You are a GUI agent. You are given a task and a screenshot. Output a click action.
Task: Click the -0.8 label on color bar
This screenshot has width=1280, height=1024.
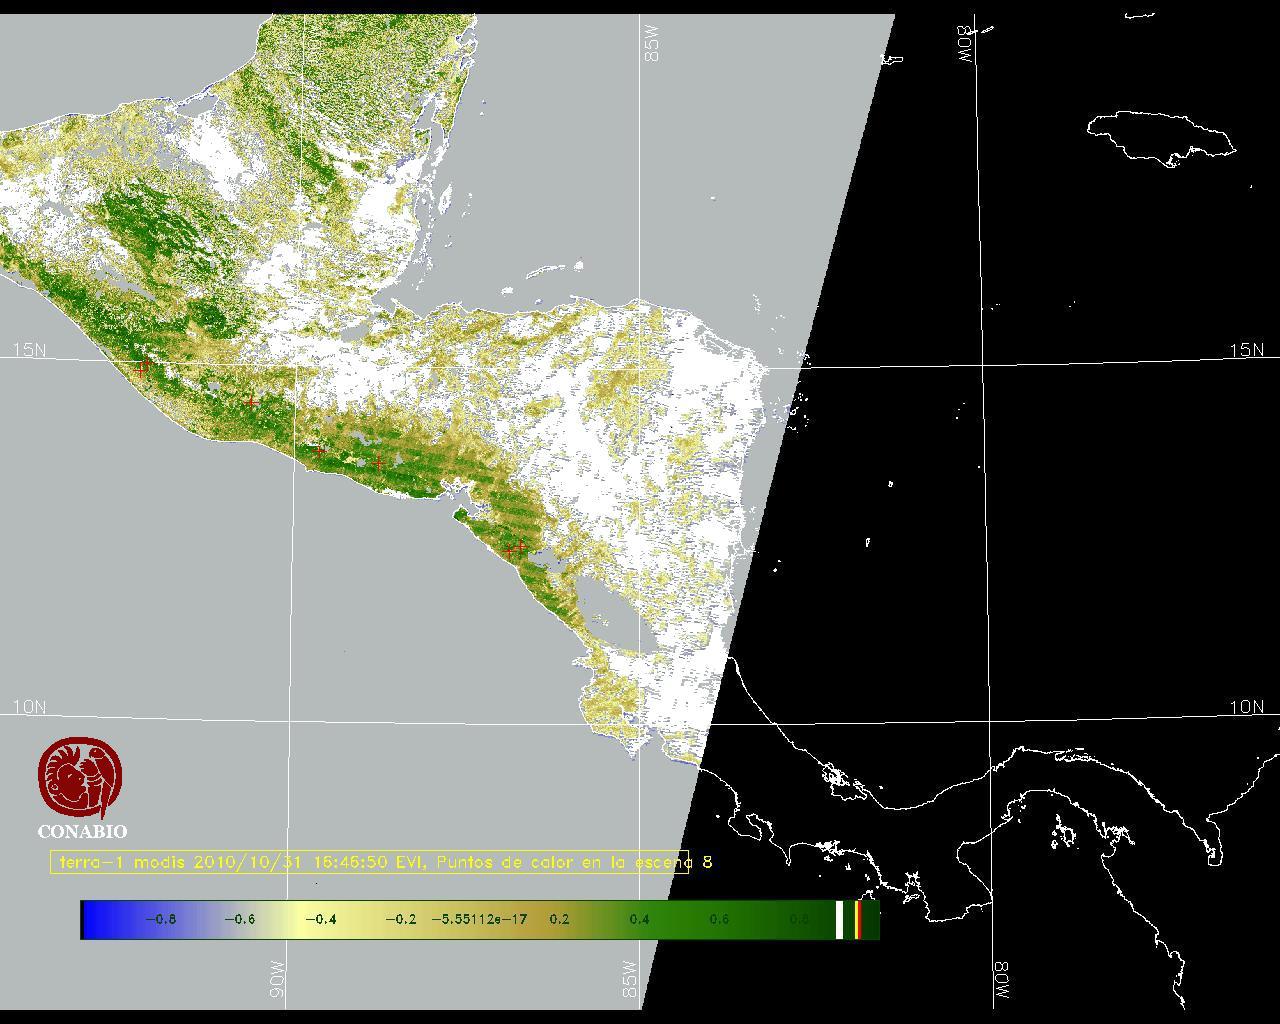point(160,919)
